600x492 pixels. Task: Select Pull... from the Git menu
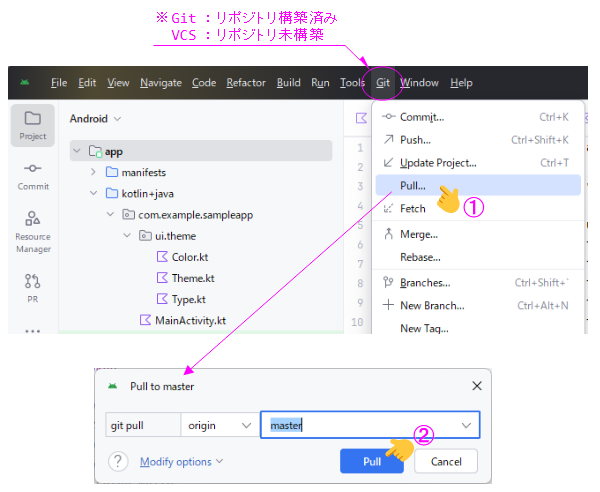pos(413,185)
